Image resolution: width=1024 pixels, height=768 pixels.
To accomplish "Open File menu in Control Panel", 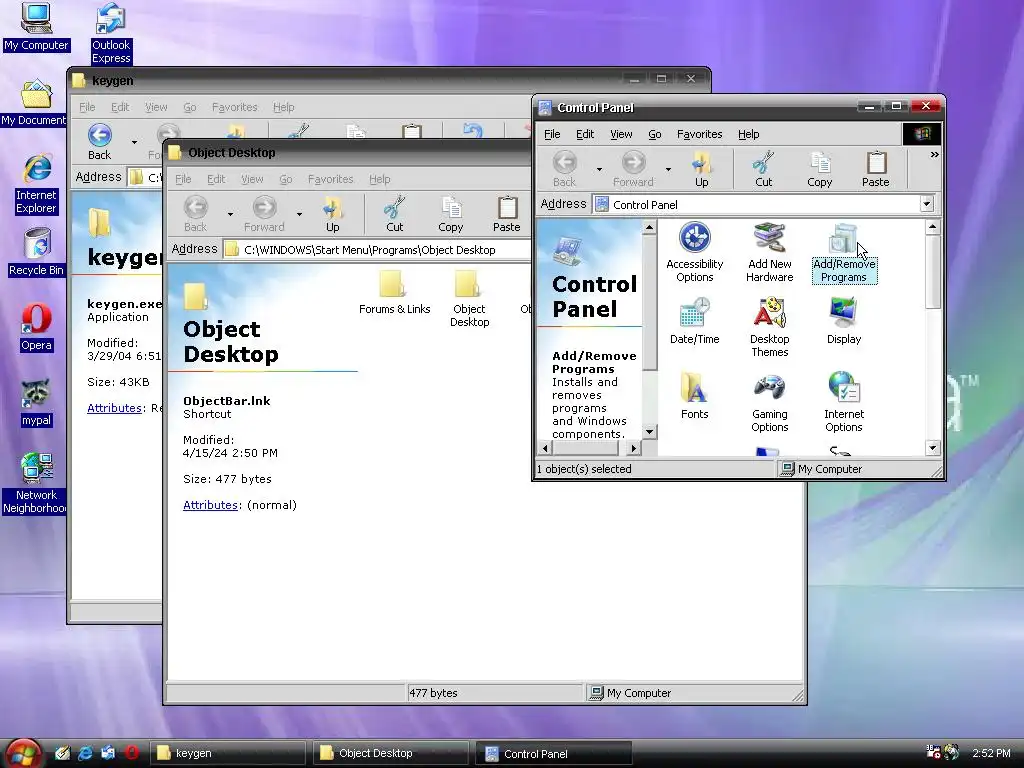I will tap(552, 134).
